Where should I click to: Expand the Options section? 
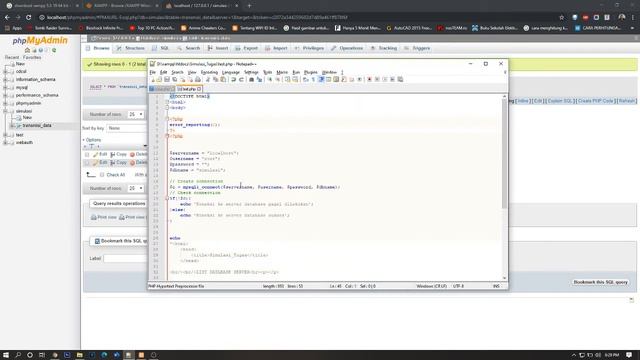tap(92, 140)
